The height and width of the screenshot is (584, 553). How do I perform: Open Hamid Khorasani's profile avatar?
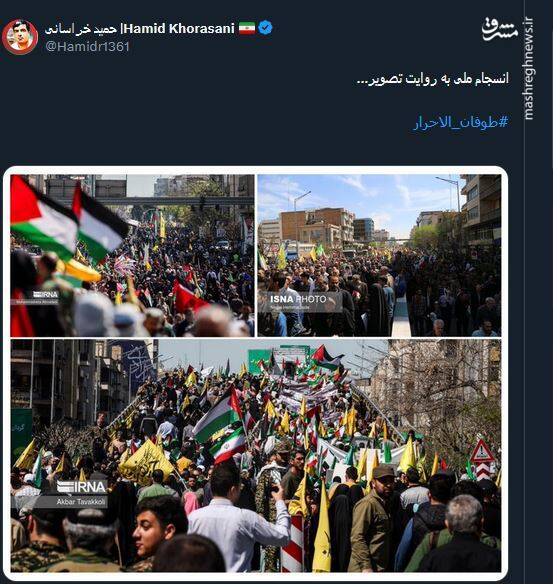(20, 37)
